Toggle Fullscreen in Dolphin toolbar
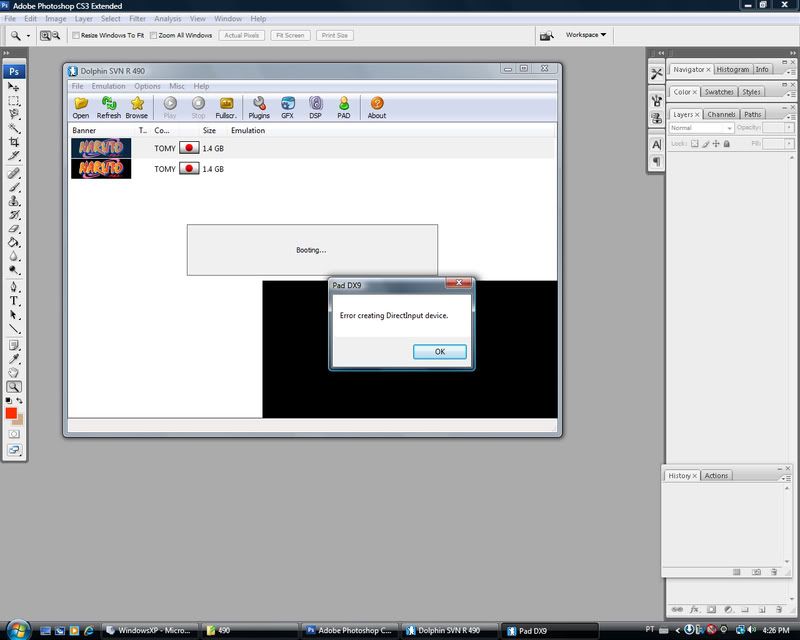Viewport: 800px width, 640px height. pos(226,108)
